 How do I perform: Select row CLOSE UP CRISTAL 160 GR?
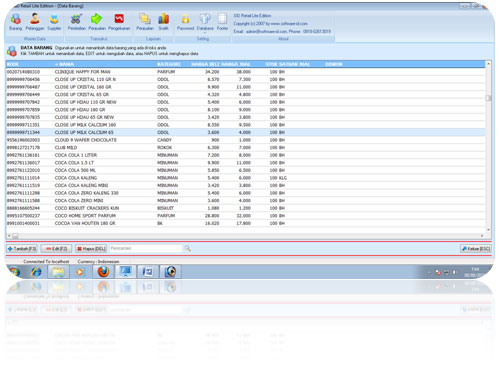tap(246, 87)
